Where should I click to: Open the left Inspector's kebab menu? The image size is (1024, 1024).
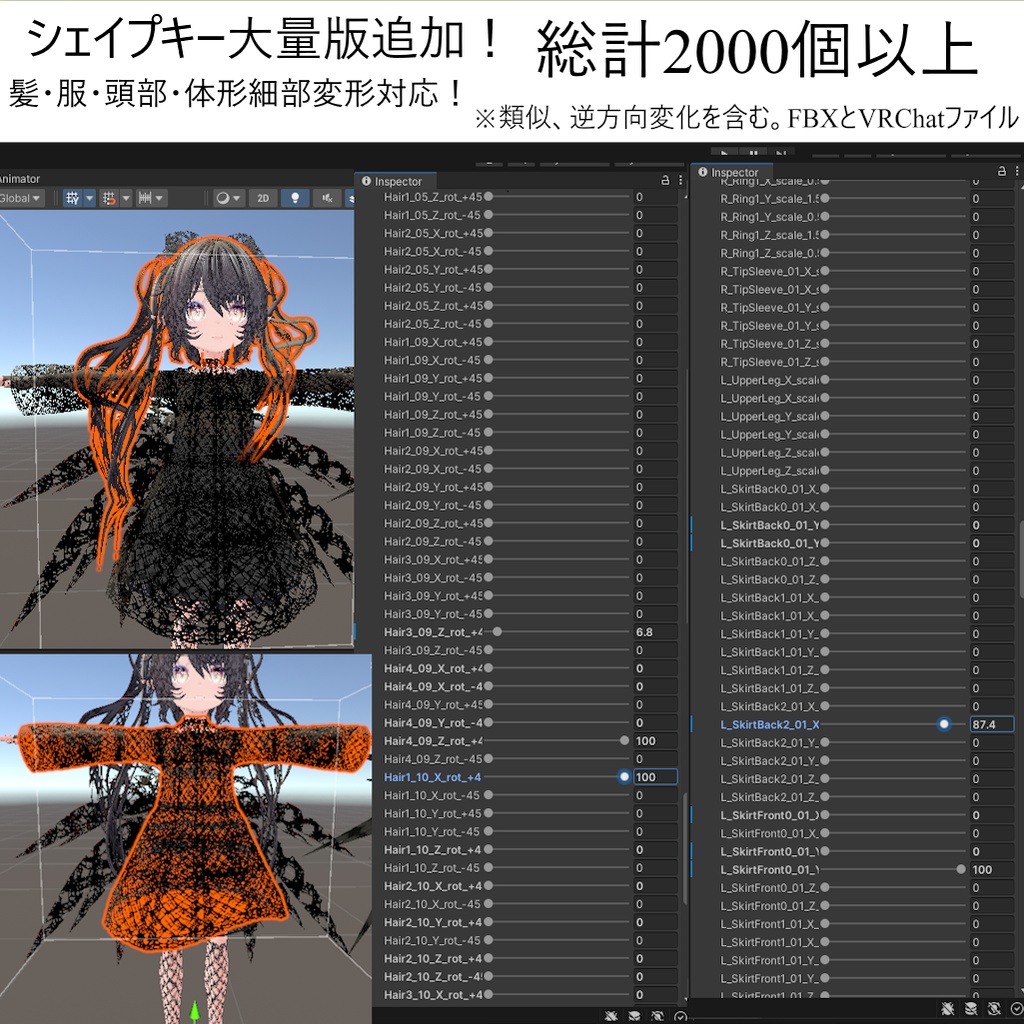click(680, 180)
